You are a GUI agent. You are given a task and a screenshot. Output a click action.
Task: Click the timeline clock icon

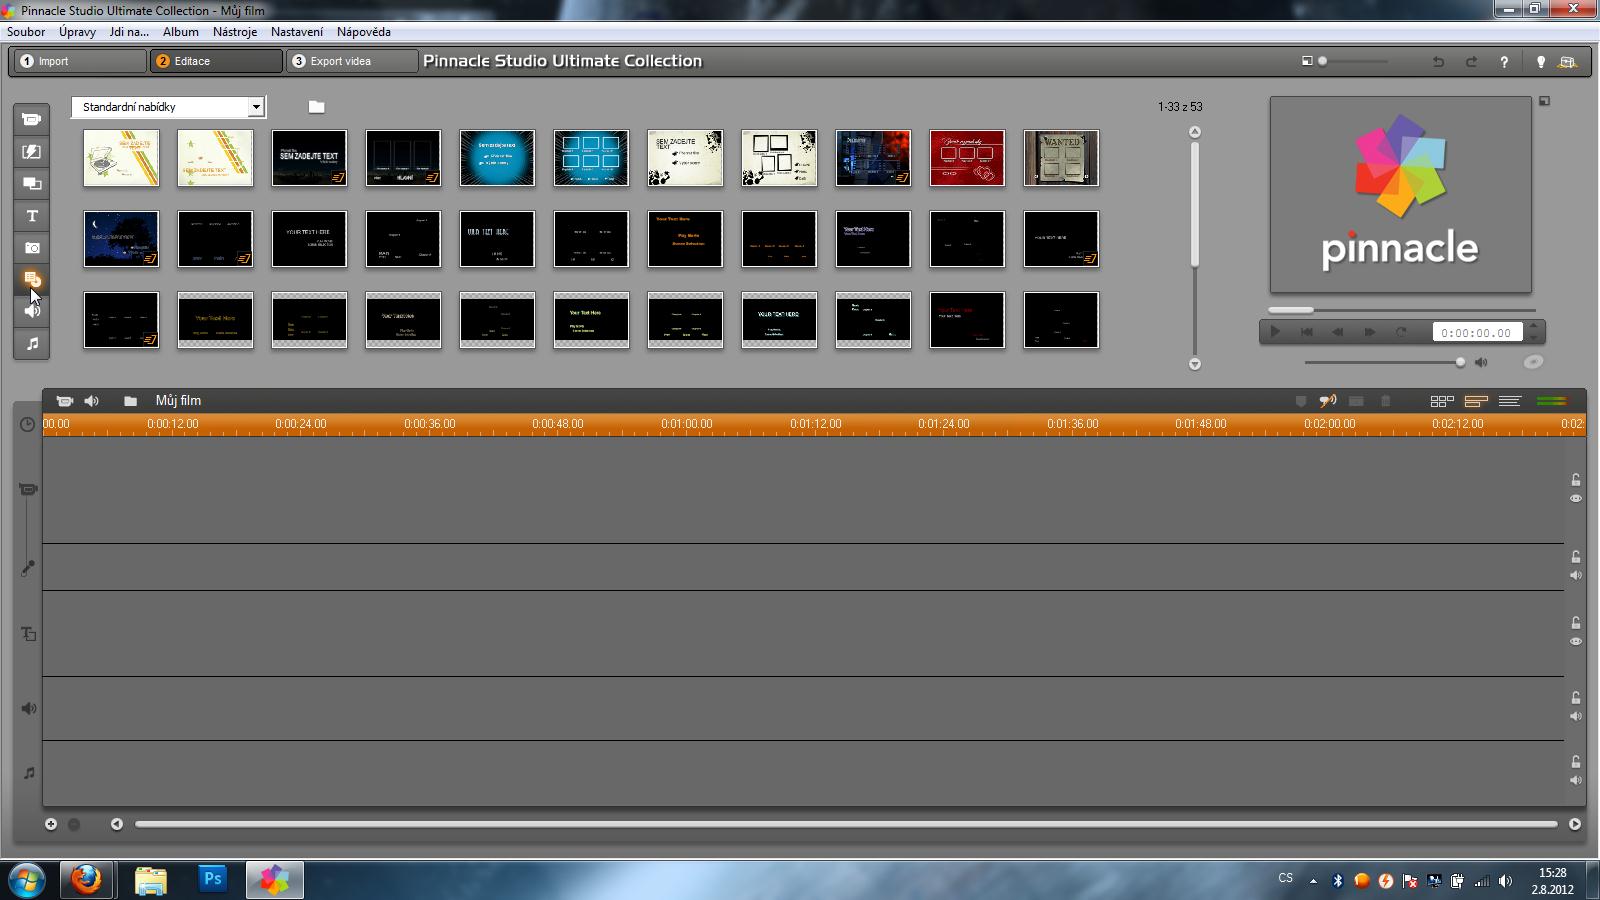point(27,424)
